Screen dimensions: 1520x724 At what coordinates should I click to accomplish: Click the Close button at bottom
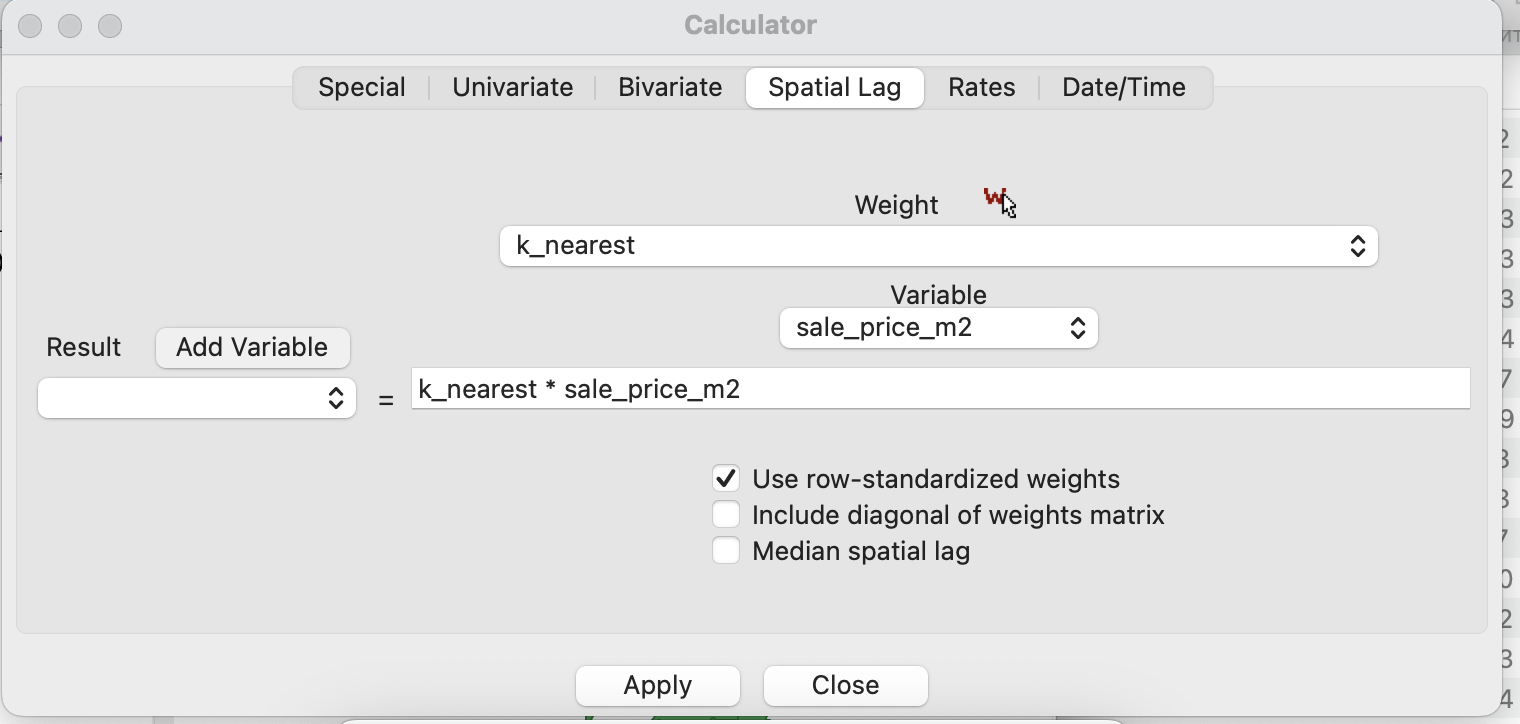[846, 685]
